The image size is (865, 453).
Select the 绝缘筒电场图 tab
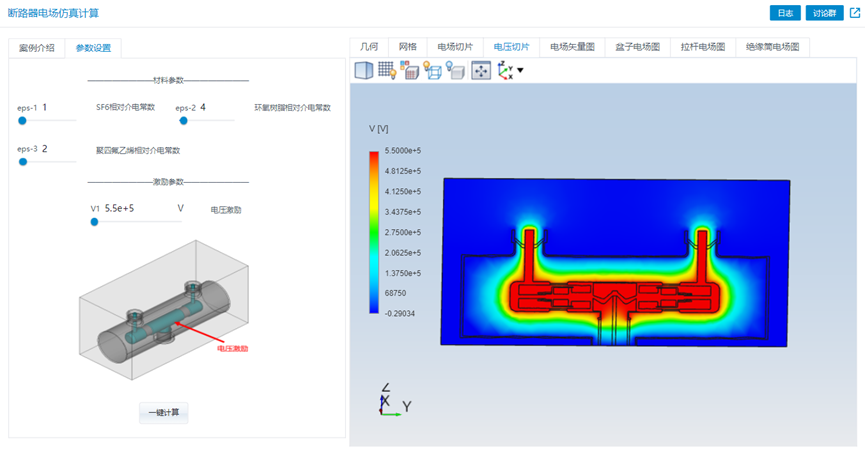click(x=772, y=47)
